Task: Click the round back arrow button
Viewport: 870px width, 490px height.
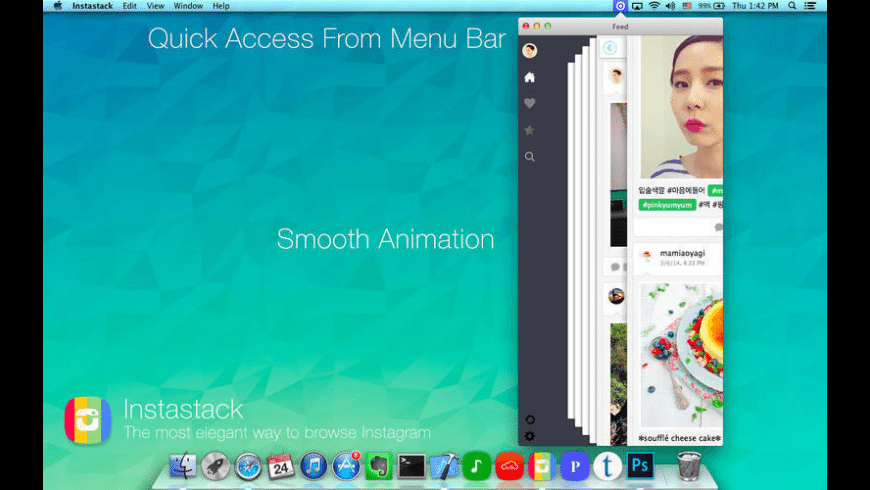Action: [609, 48]
